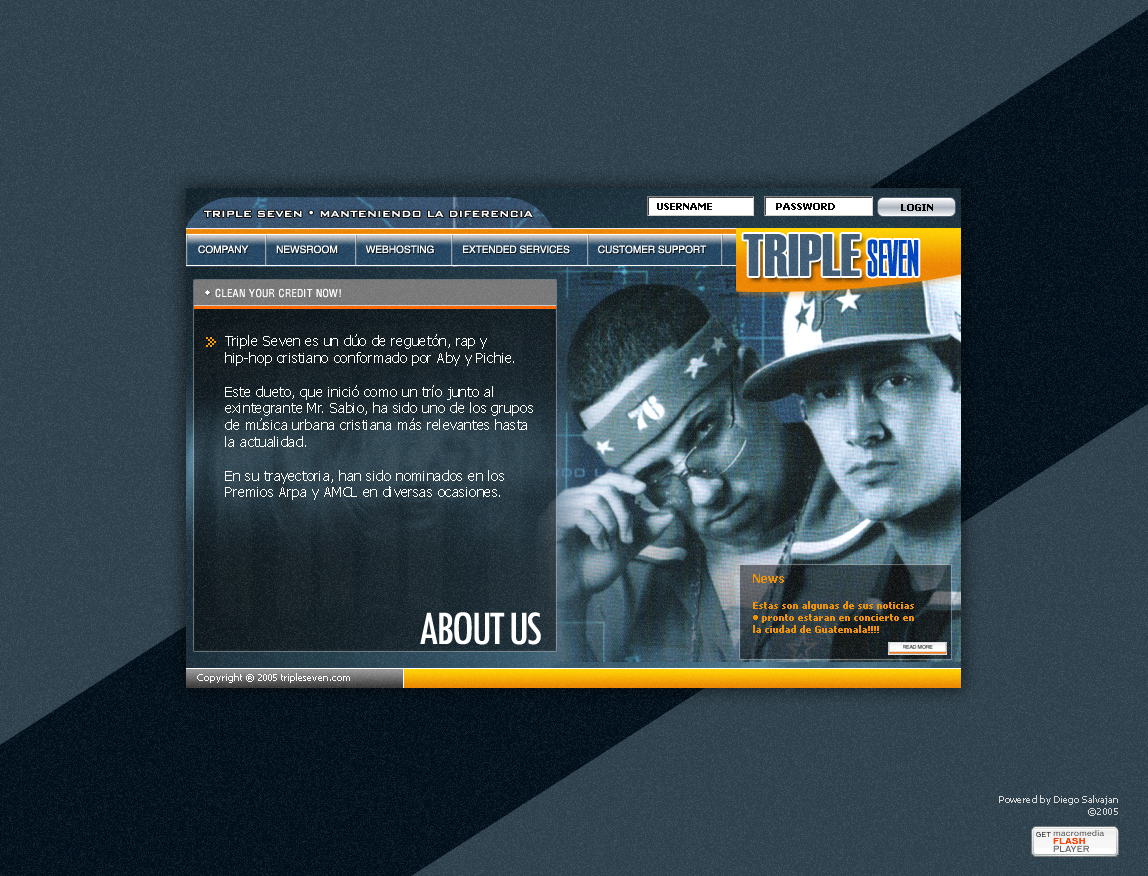
Task: Click the Get Macromedia Flash Player badge
Action: 1074,842
